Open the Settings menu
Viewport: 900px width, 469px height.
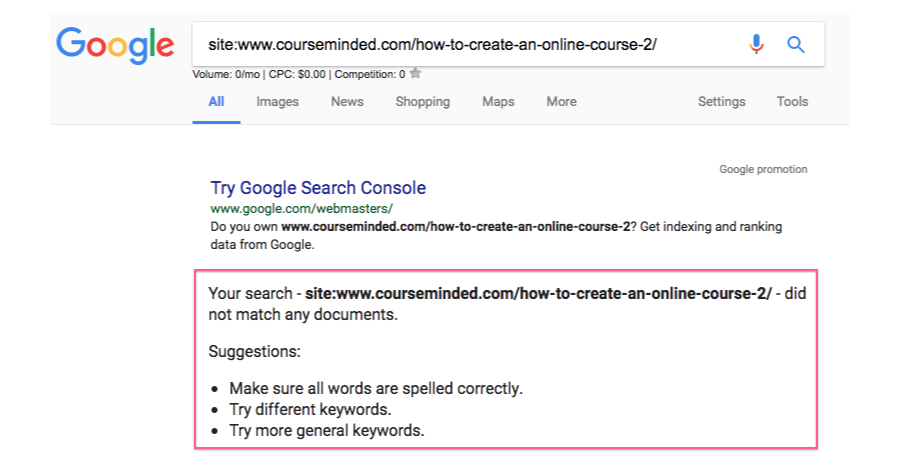[721, 101]
